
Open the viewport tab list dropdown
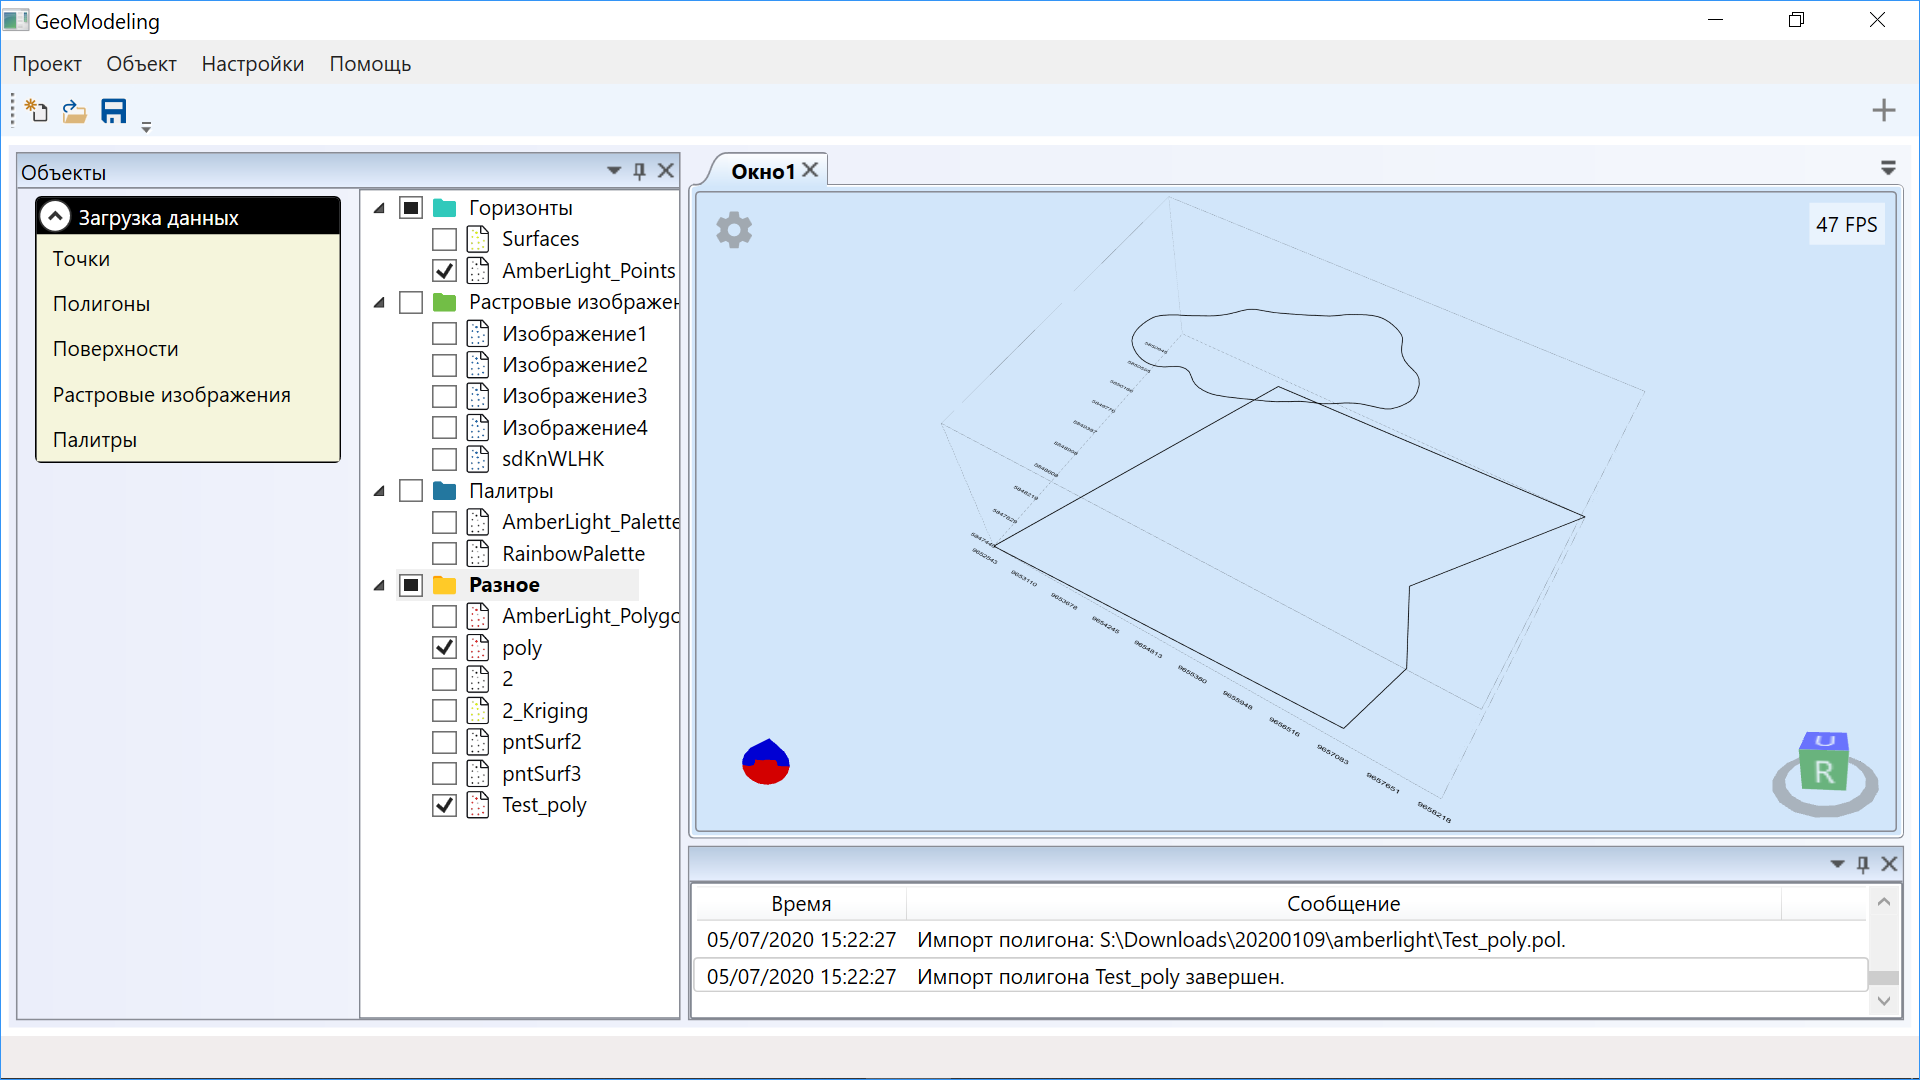tap(1888, 168)
